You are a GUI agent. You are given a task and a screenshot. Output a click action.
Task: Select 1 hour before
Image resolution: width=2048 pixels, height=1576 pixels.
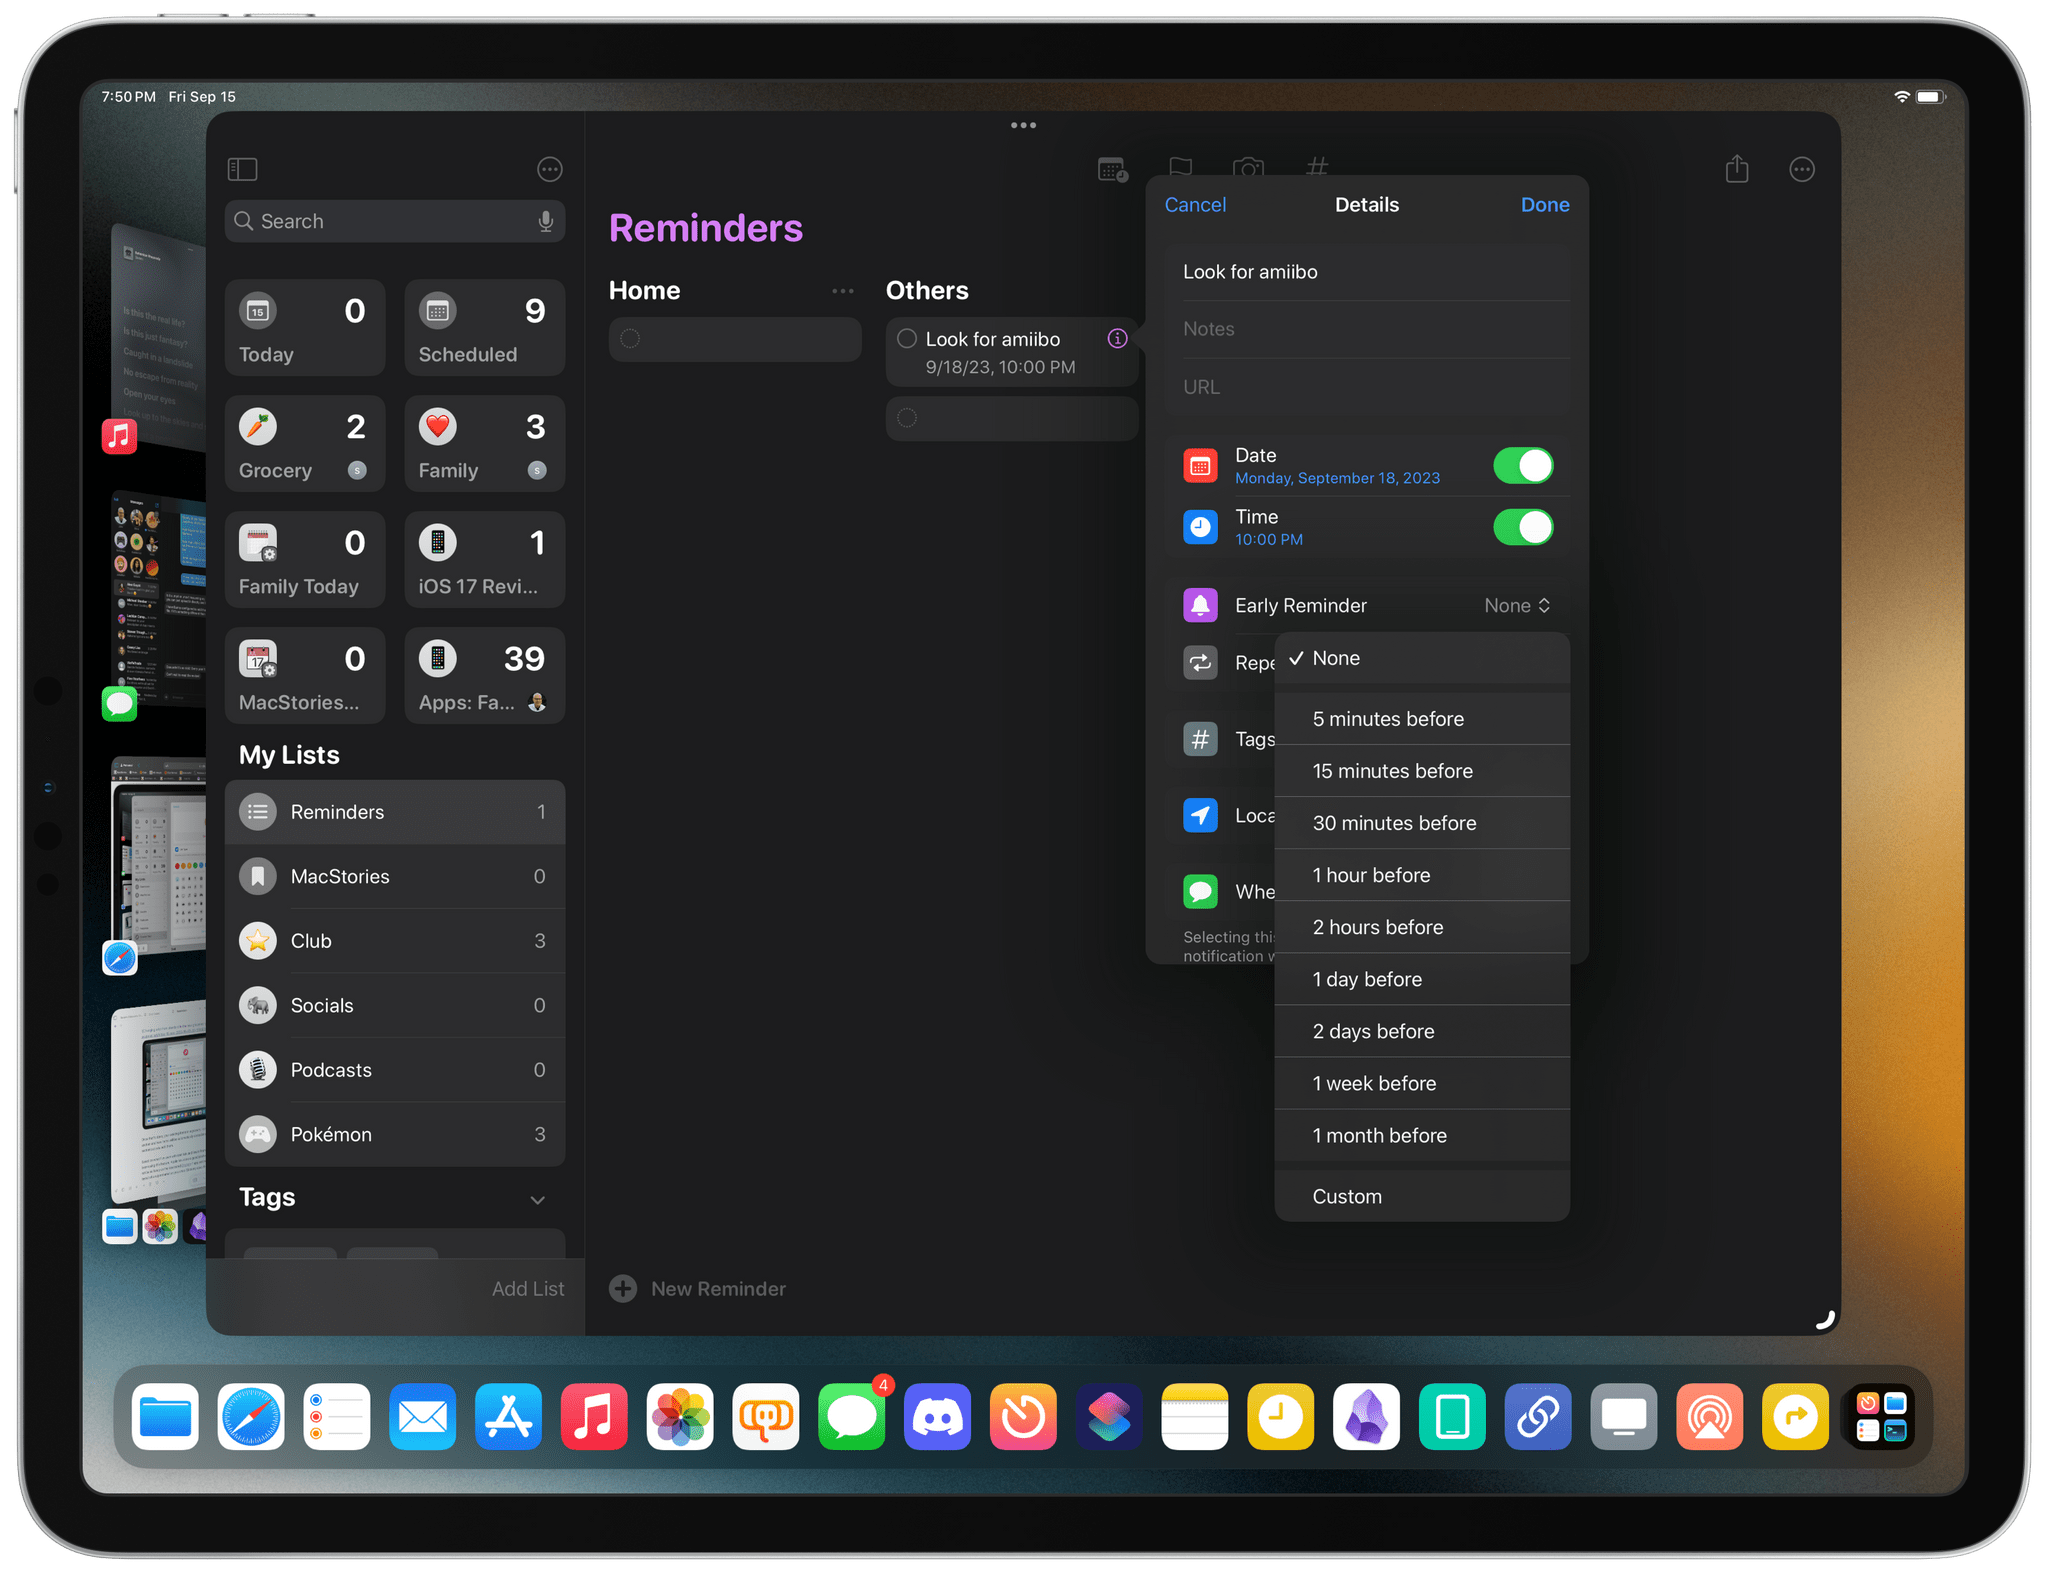point(1422,875)
